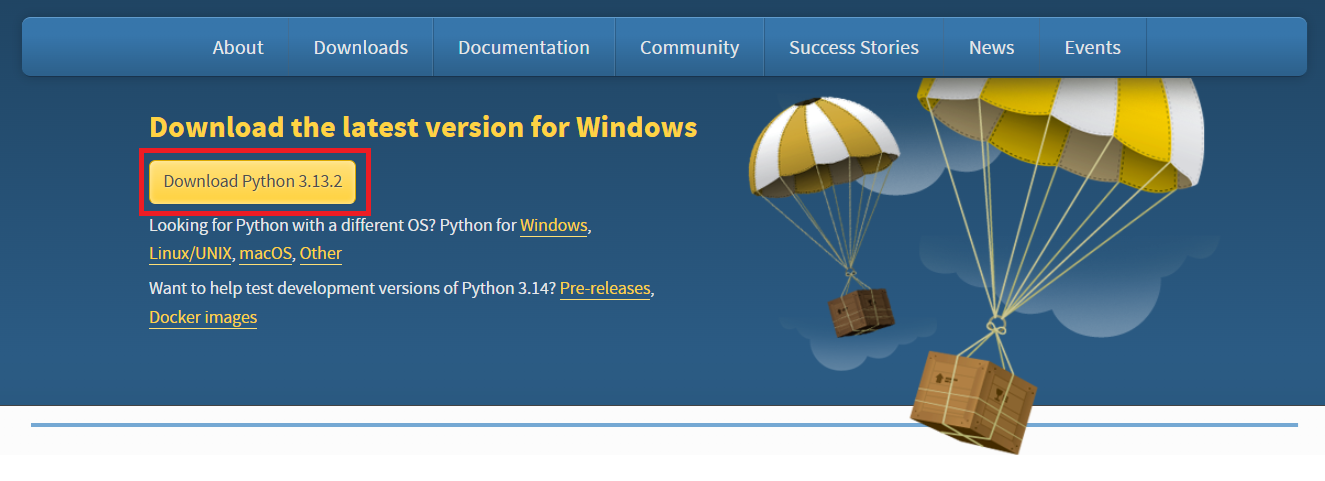Follow the Linux/UNIX link
Screen dimensions: 1325x481
point(191,254)
